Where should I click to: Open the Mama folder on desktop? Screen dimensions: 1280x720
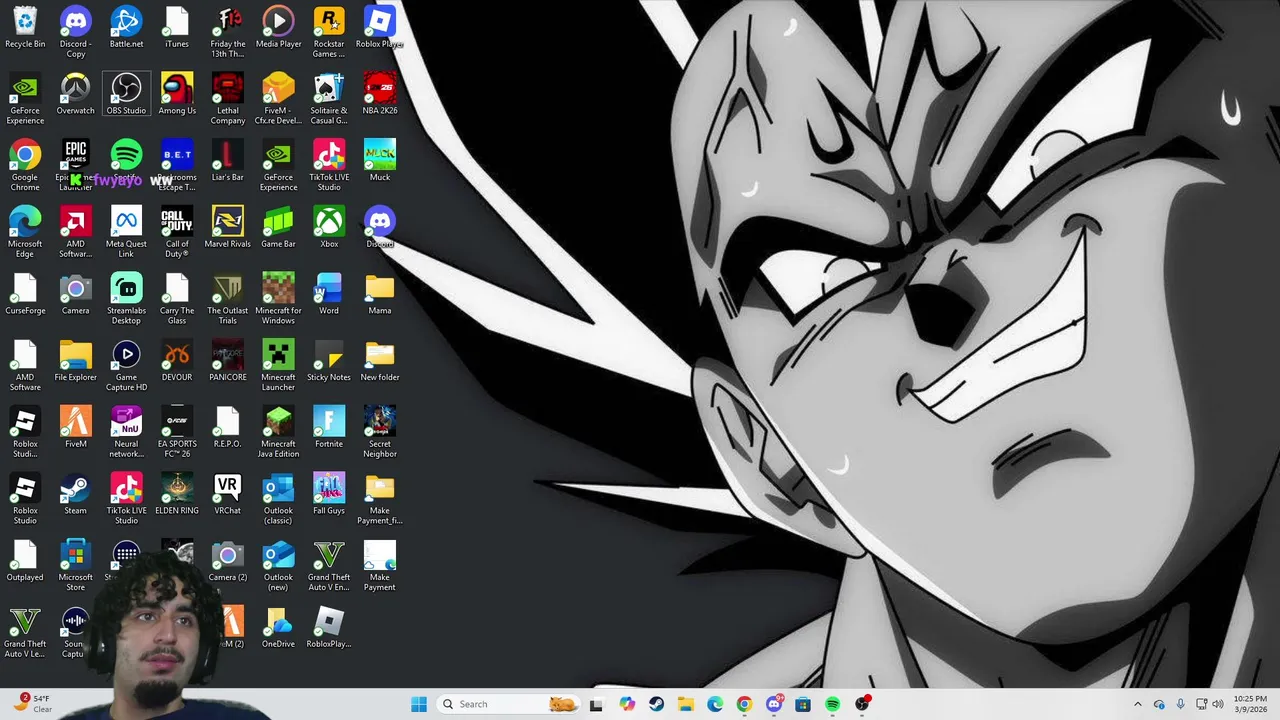point(380,295)
